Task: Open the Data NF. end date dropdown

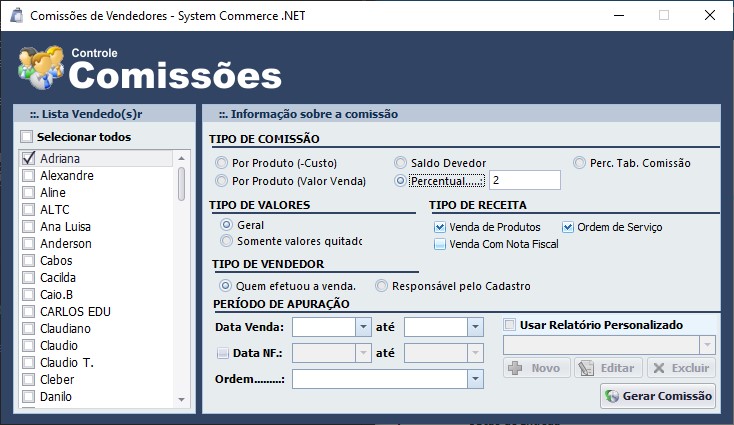Action: [x=475, y=353]
